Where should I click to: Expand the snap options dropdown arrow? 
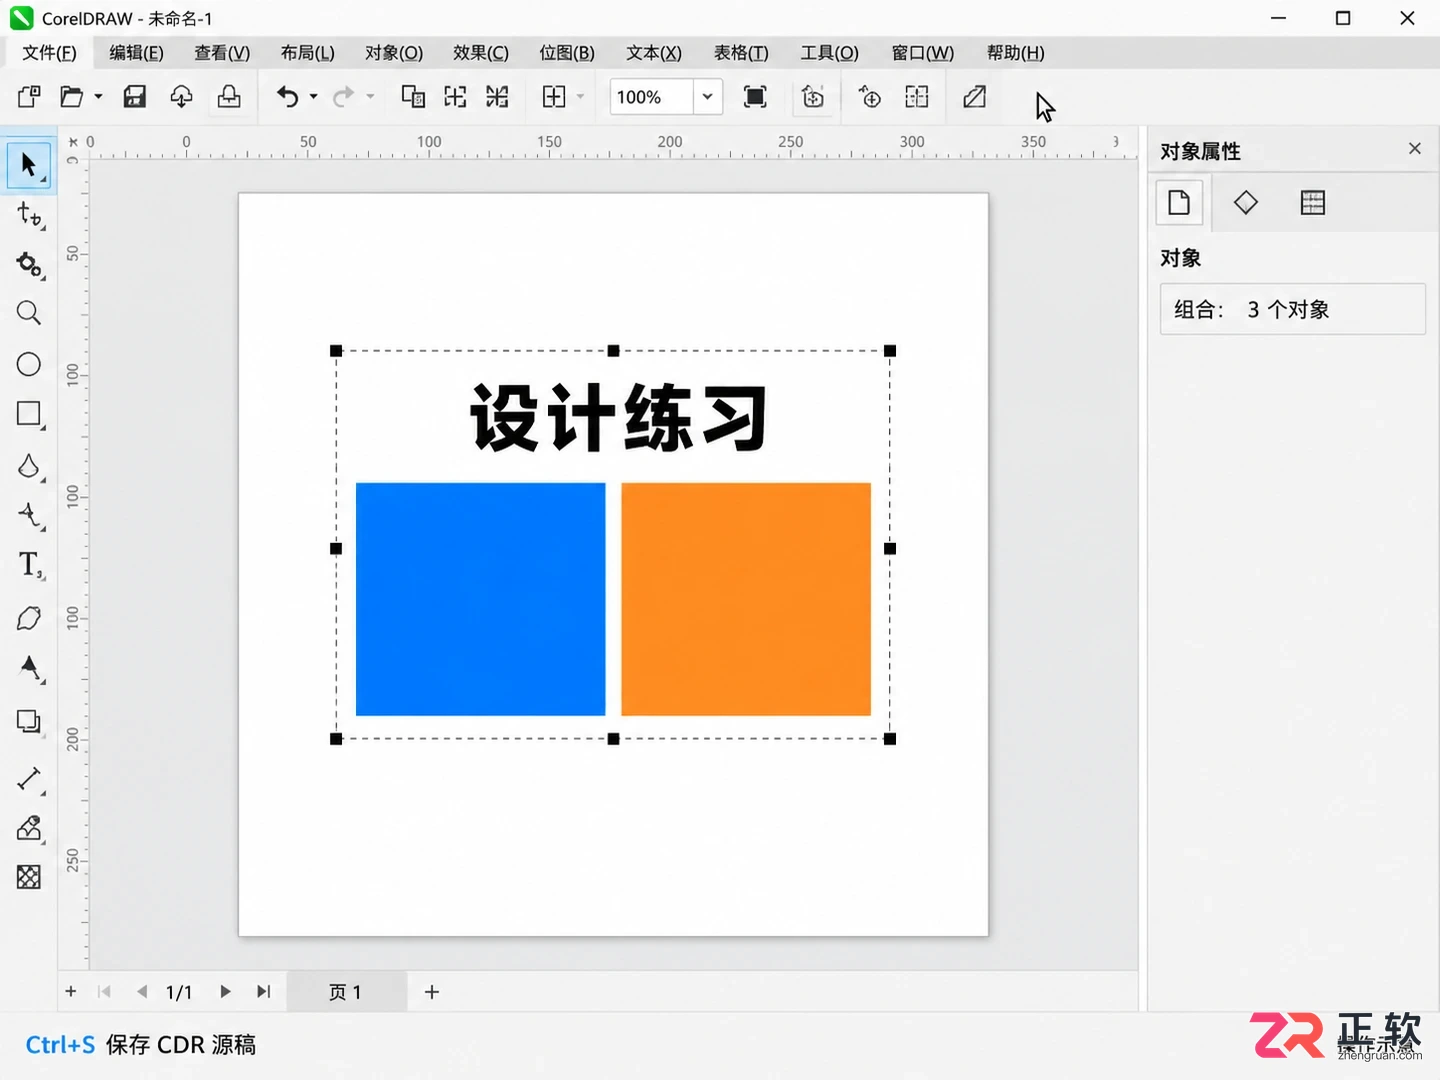(x=580, y=97)
